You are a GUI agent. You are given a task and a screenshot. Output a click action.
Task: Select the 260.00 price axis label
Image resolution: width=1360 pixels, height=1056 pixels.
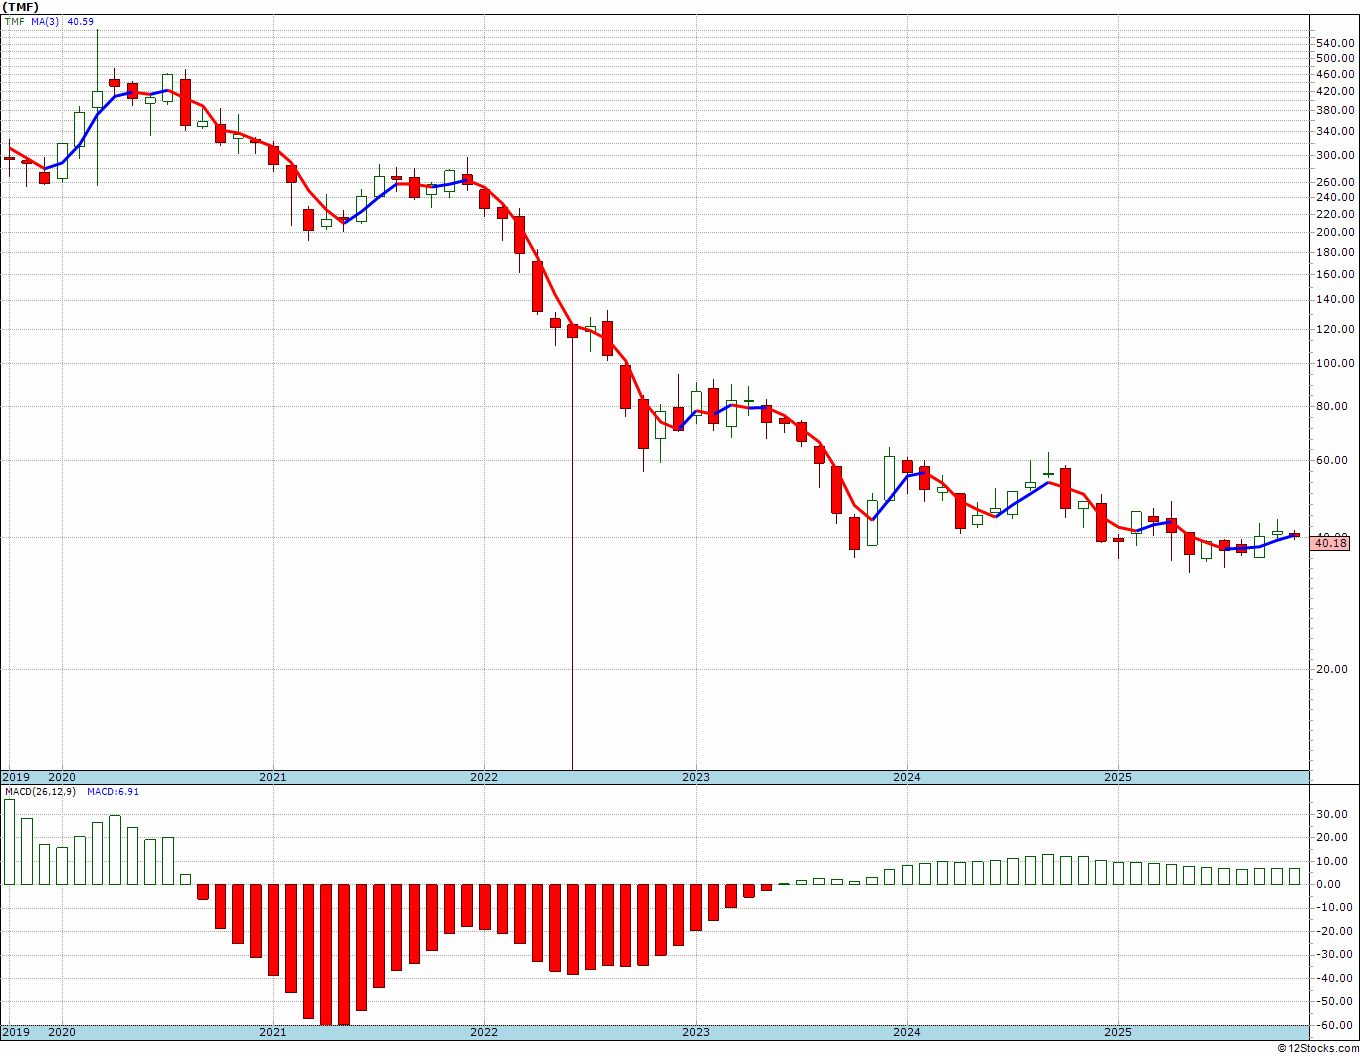(x=1336, y=182)
